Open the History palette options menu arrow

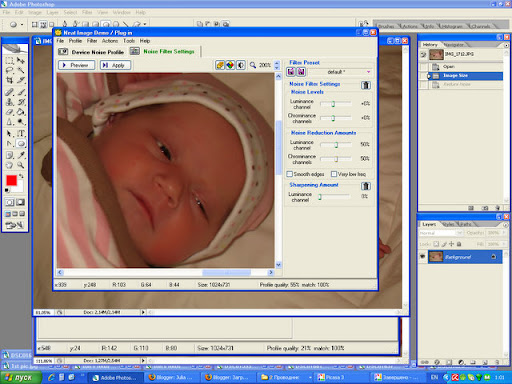[506, 45]
